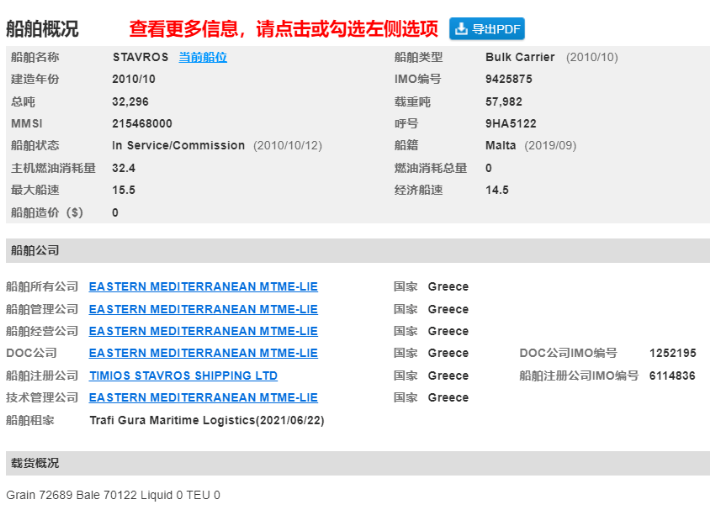Select the 燃油消耗总量 label
728x510 pixels.
(x=430, y=168)
